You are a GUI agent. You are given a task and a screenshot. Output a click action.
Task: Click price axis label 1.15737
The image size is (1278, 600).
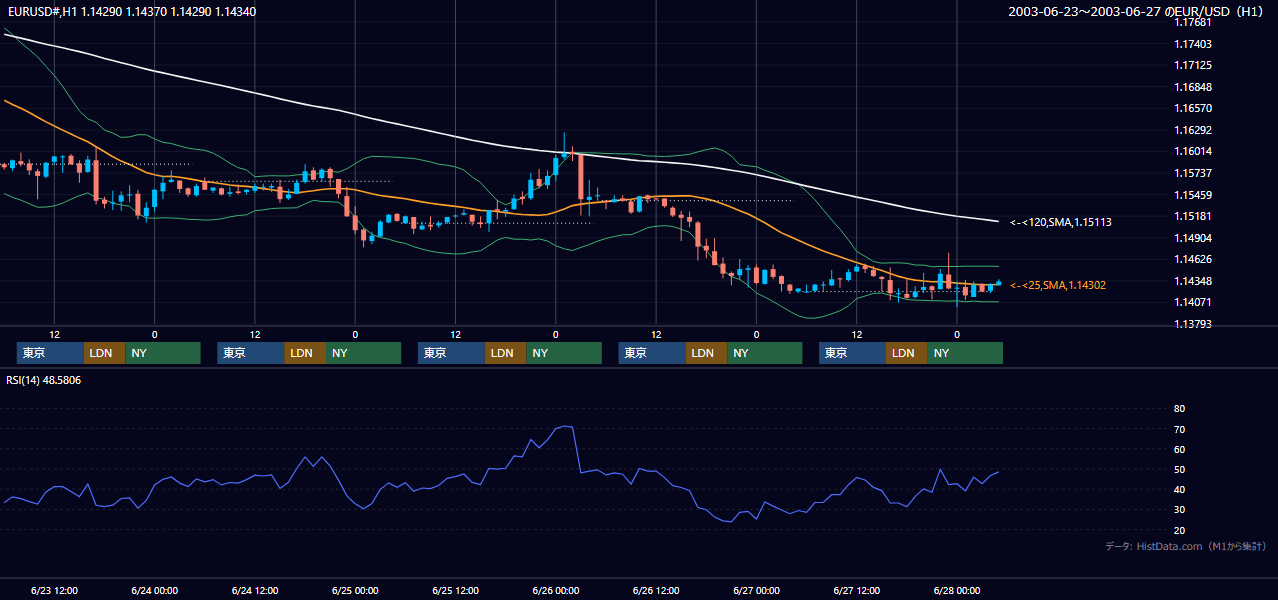[x=1192, y=173]
